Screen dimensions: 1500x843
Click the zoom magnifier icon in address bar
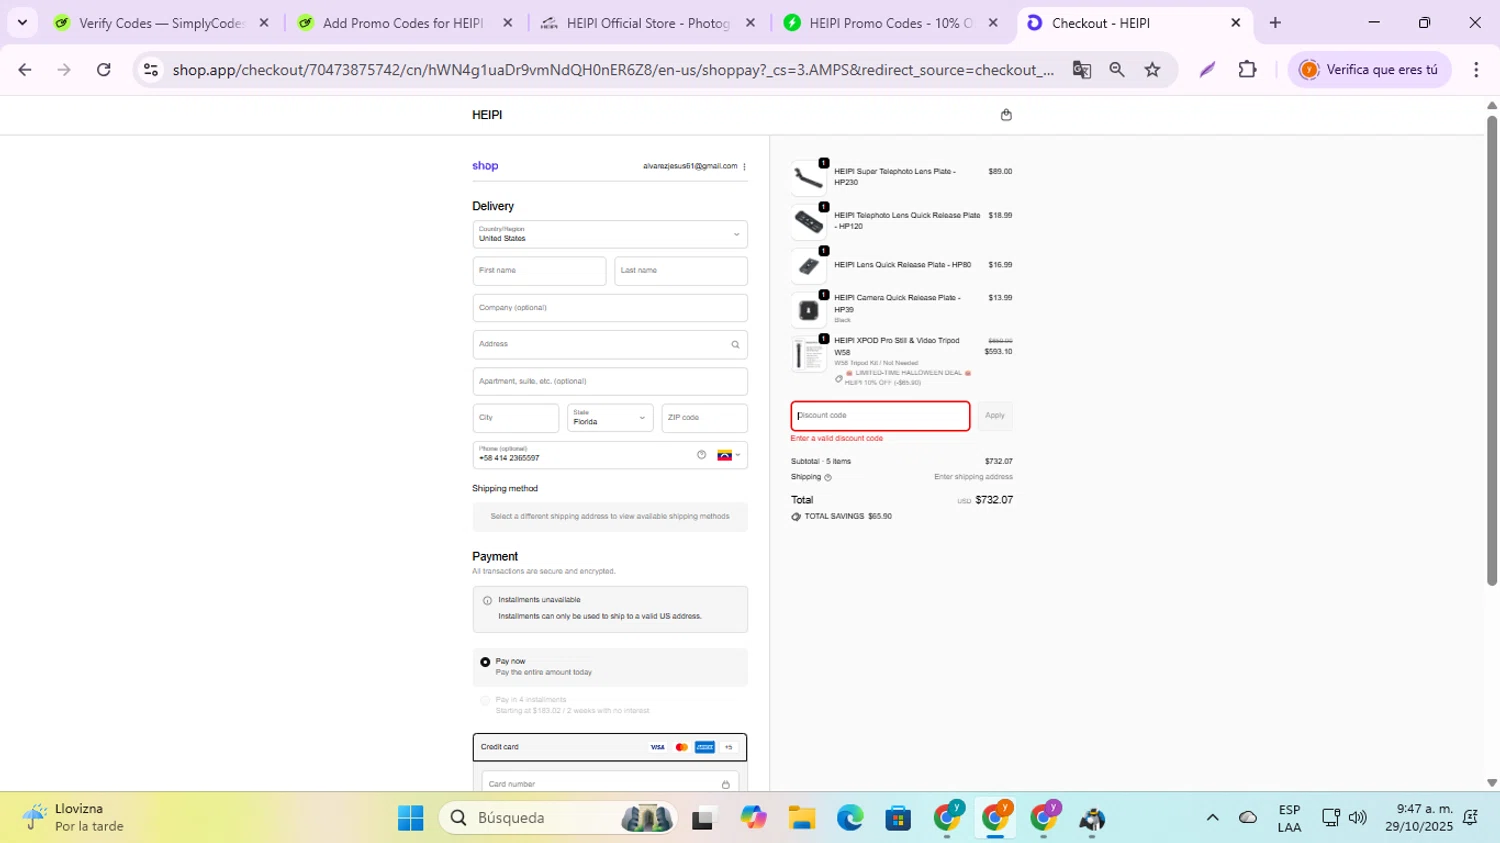tap(1117, 69)
